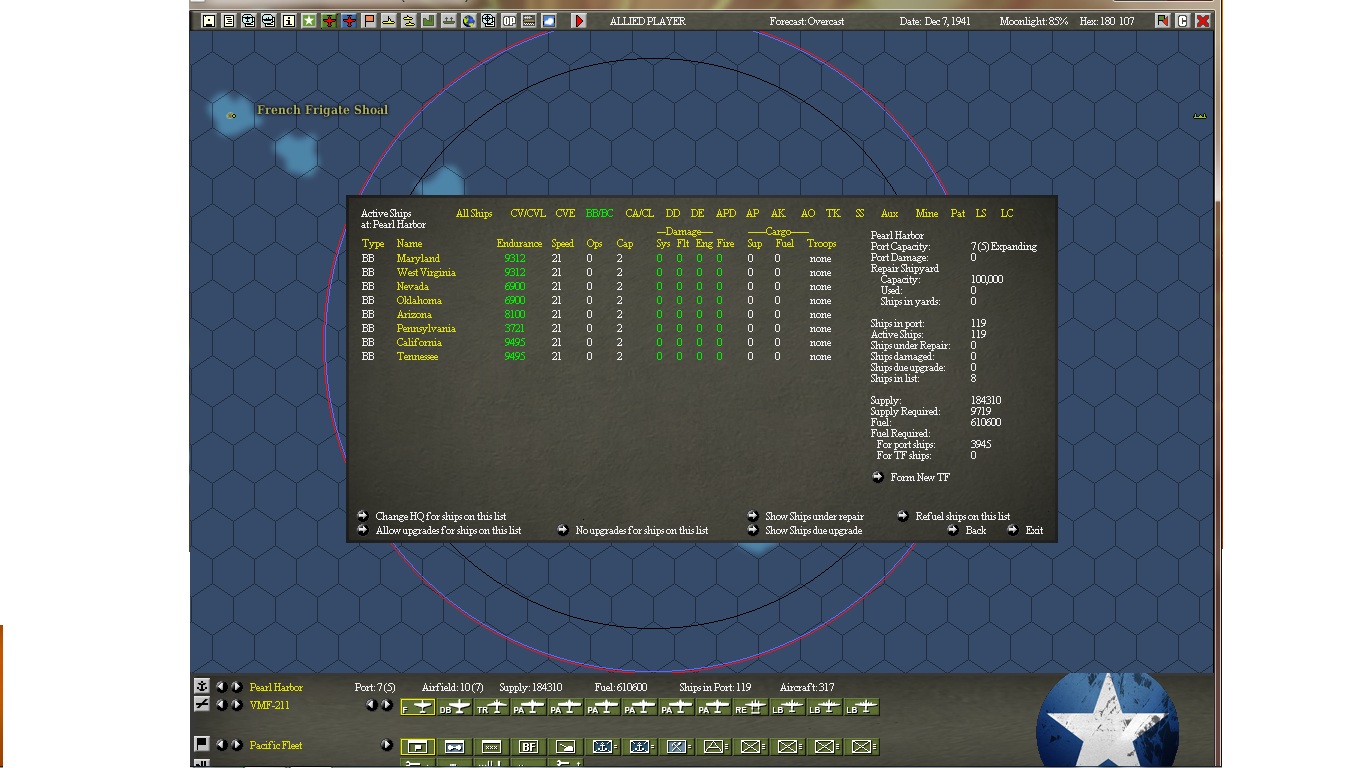Open the globe icon in top toolbar
This screenshot has height=768, width=1366.
tap(468, 21)
